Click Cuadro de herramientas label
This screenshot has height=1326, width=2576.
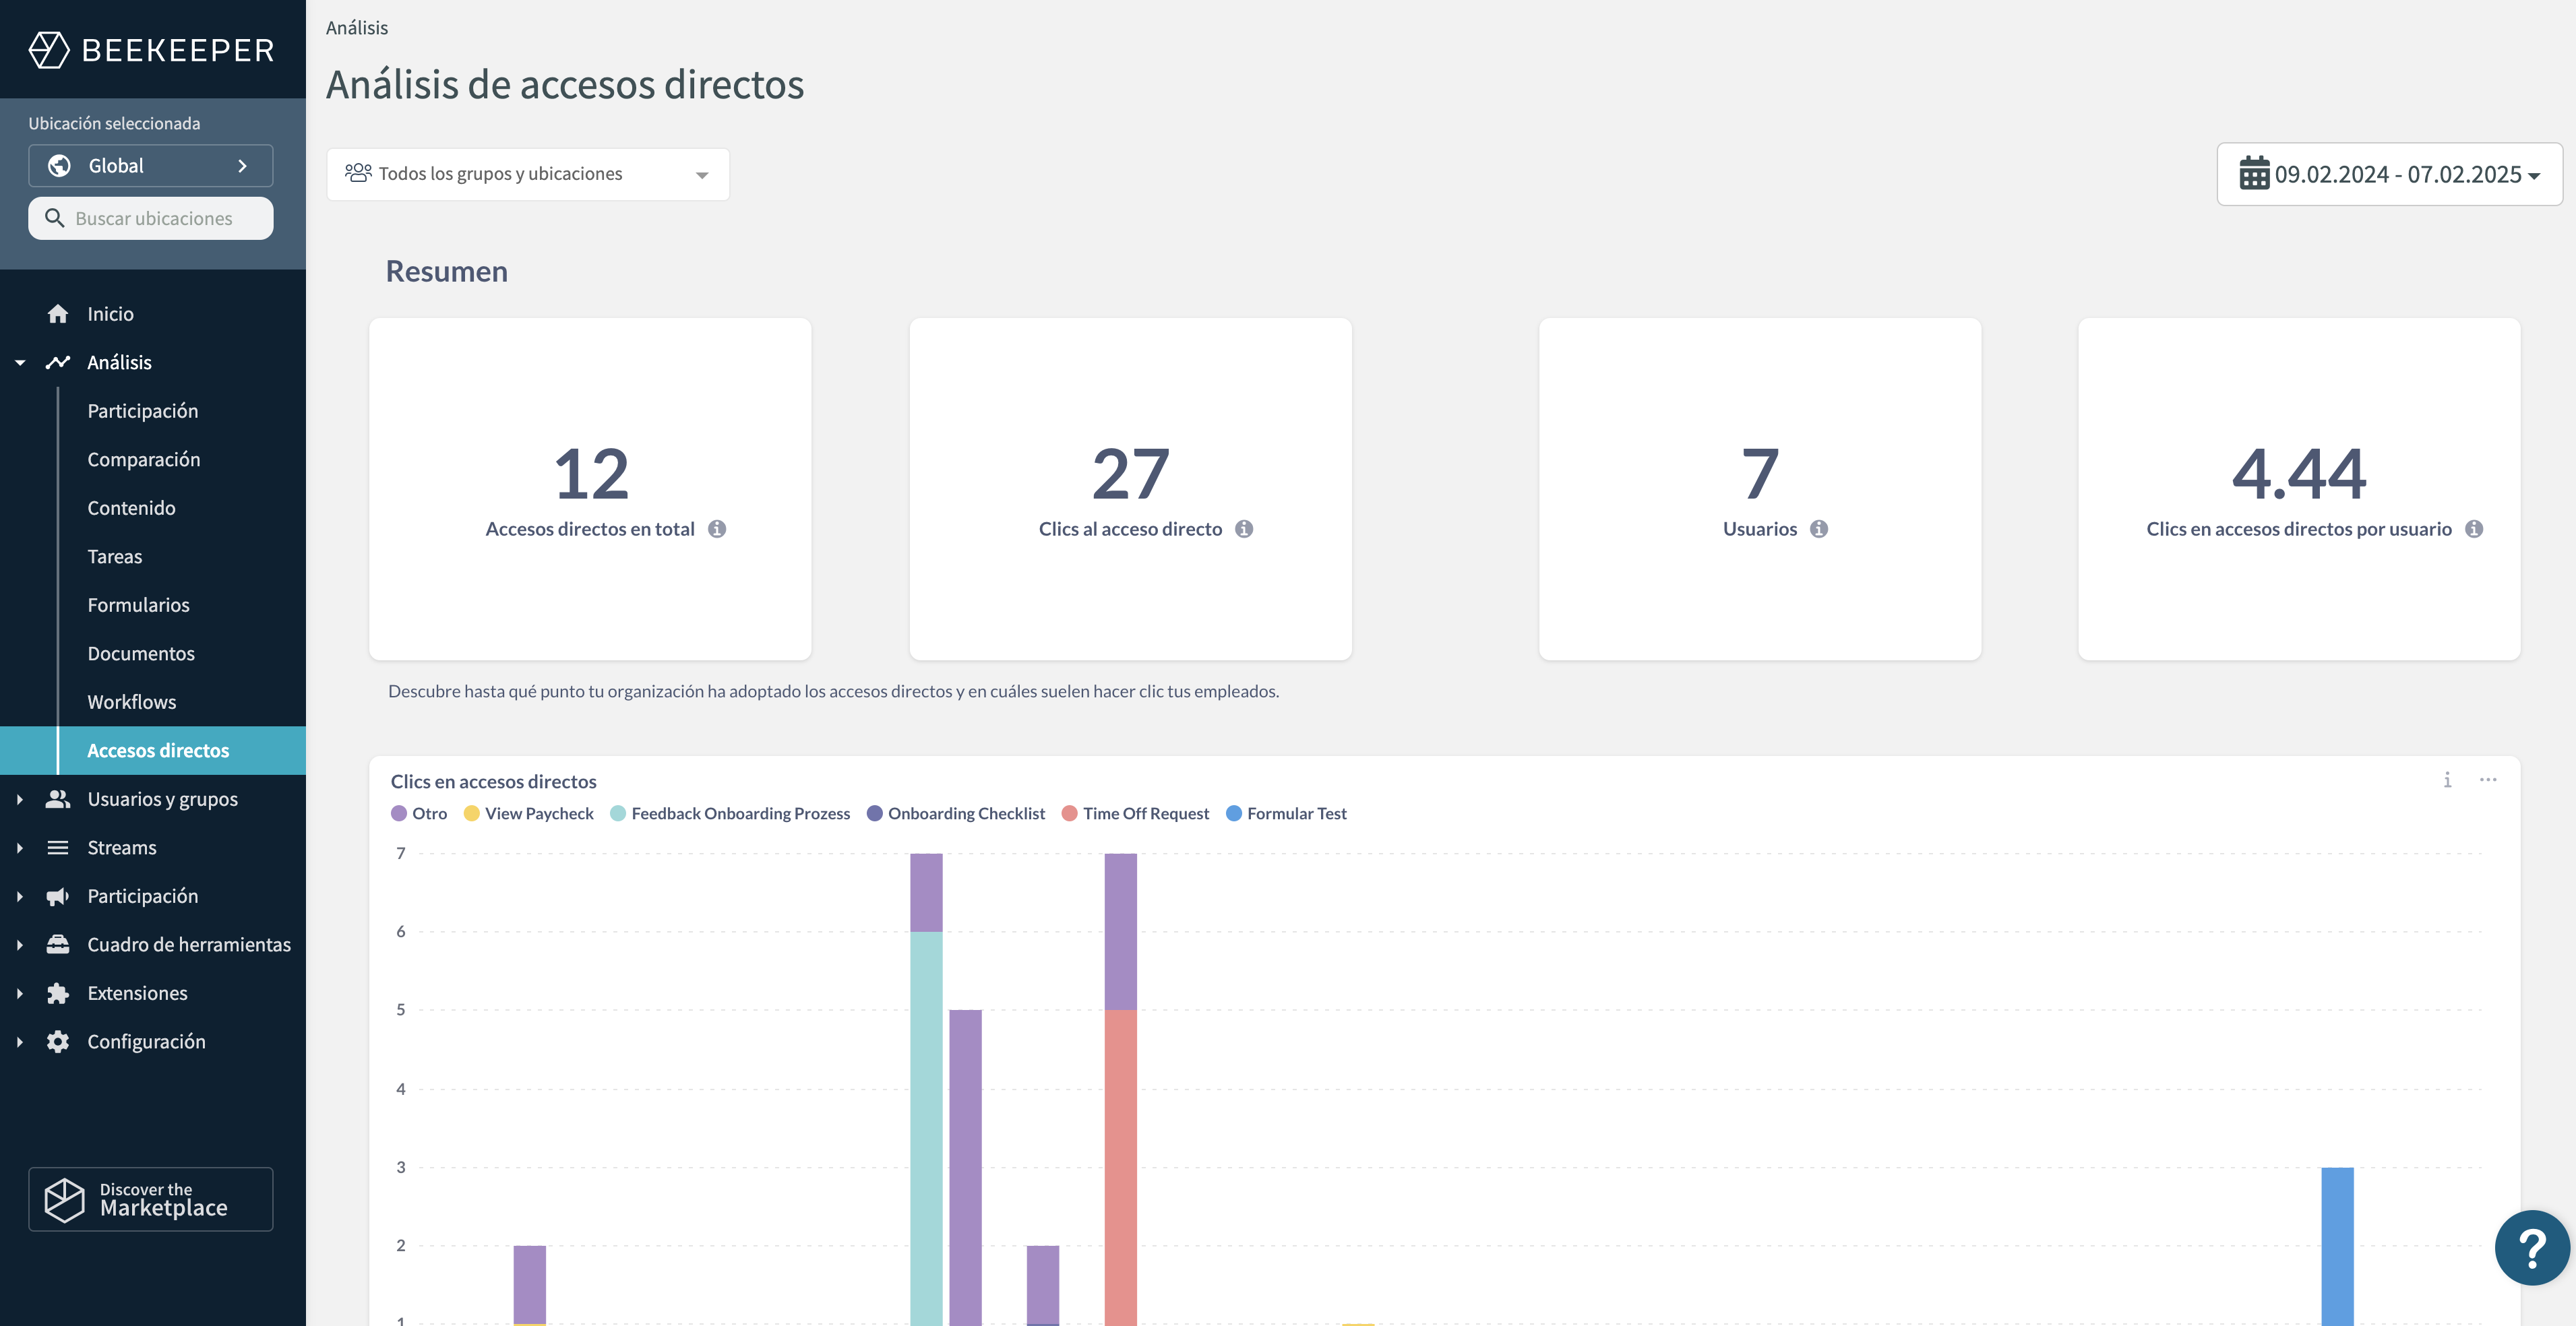189,945
